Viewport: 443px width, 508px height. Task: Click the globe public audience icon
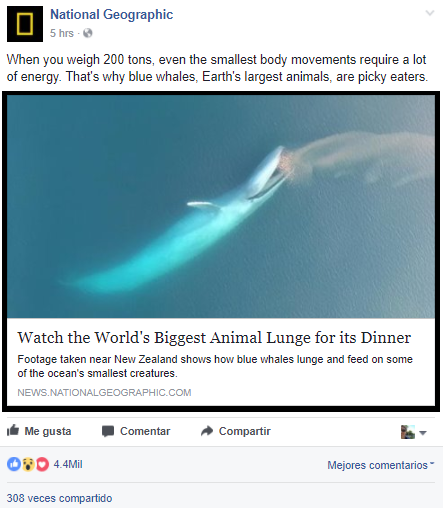pyautogui.click(x=88, y=33)
